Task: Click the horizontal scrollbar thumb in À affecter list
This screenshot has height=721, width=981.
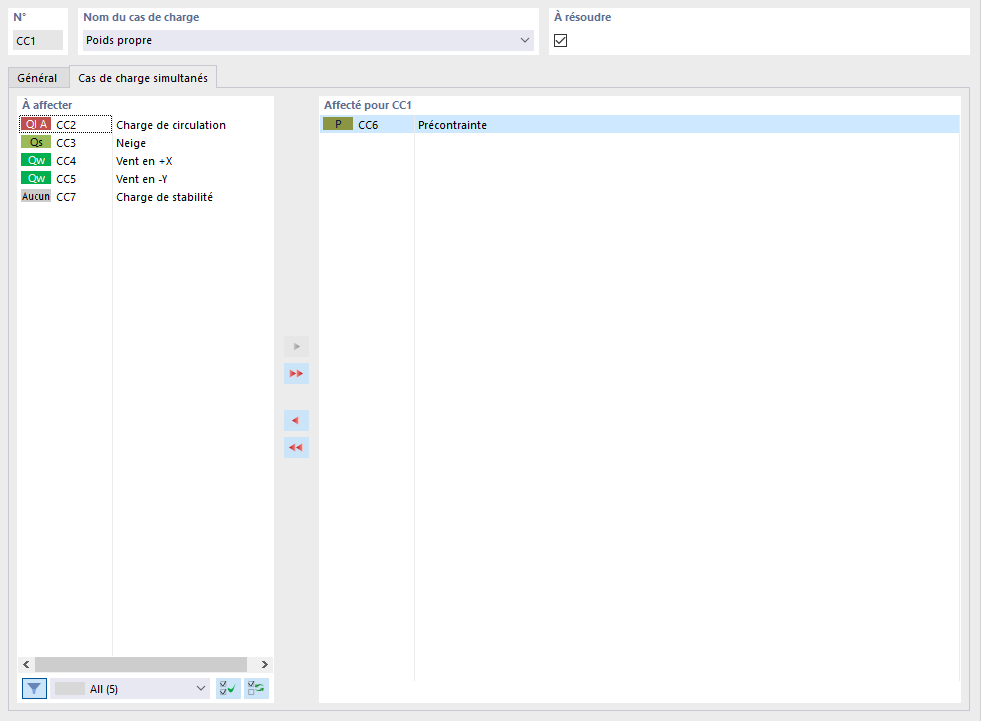Action: click(x=141, y=664)
